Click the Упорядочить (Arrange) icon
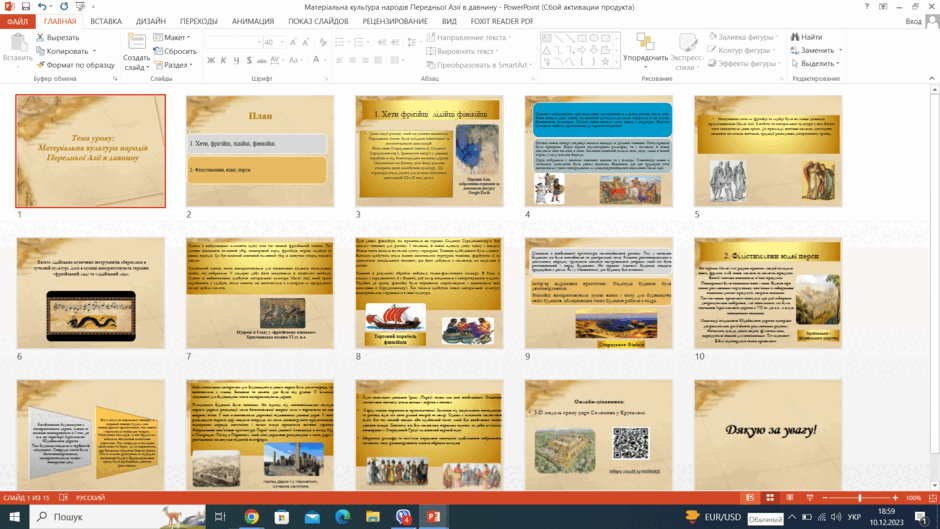Viewport: 940px width, 529px height. point(645,42)
